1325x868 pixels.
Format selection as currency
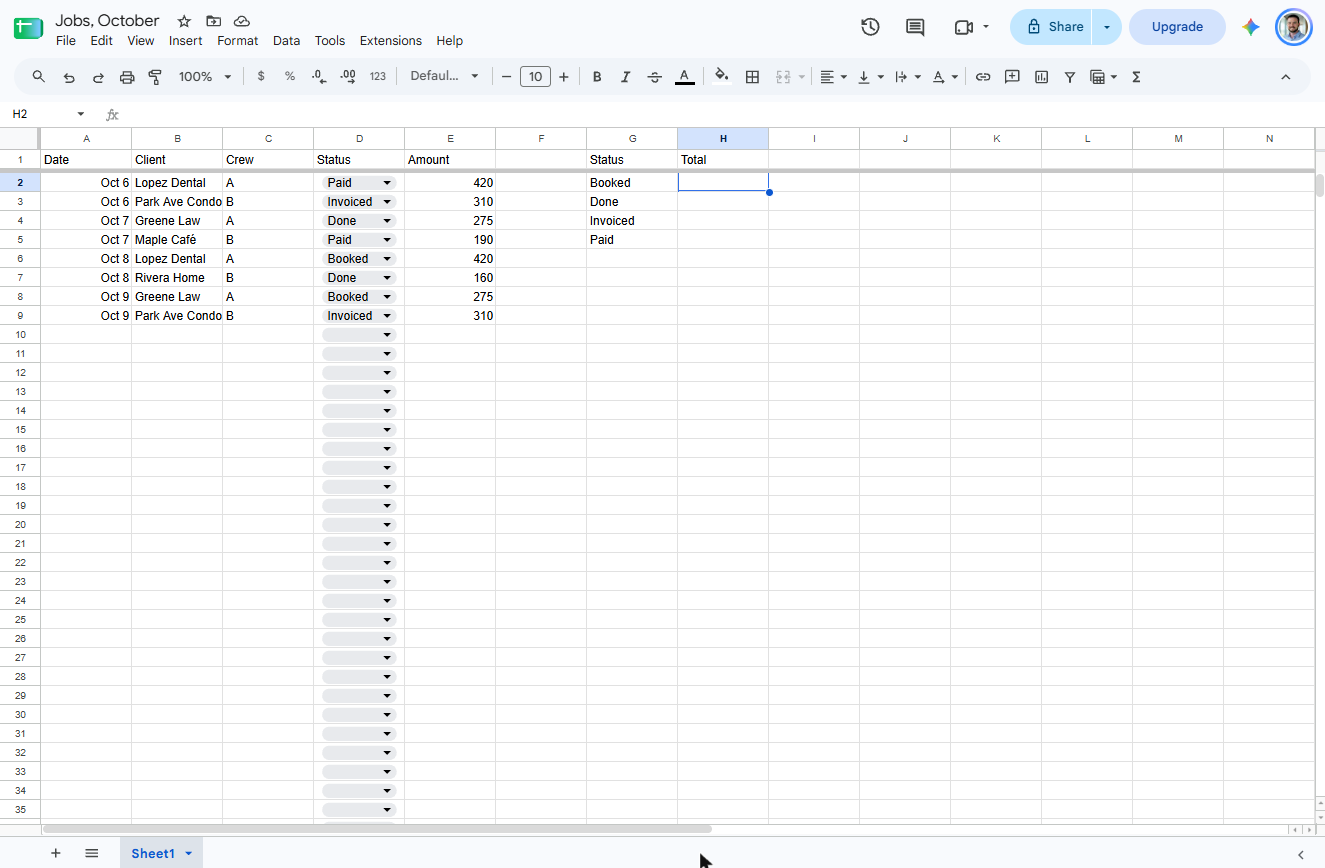(x=261, y=77)
